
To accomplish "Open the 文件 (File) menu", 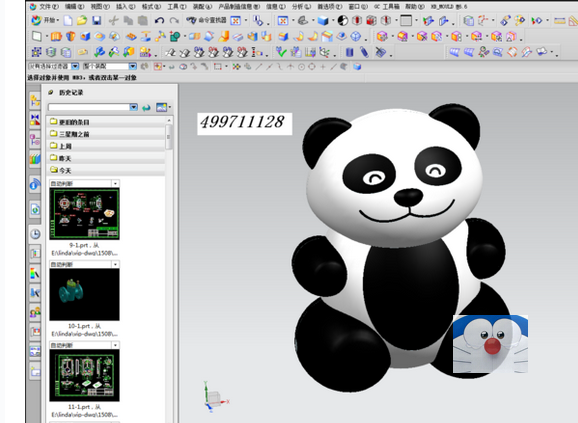I will point(49,7).
